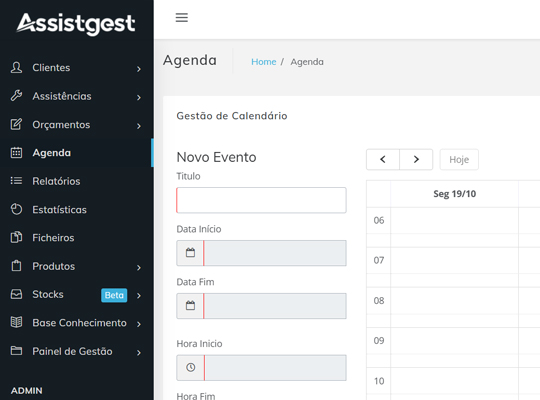Click the Beta badge next to Stocks
The width and height of the screenshot is (540, 400).
tap(114, 295)
